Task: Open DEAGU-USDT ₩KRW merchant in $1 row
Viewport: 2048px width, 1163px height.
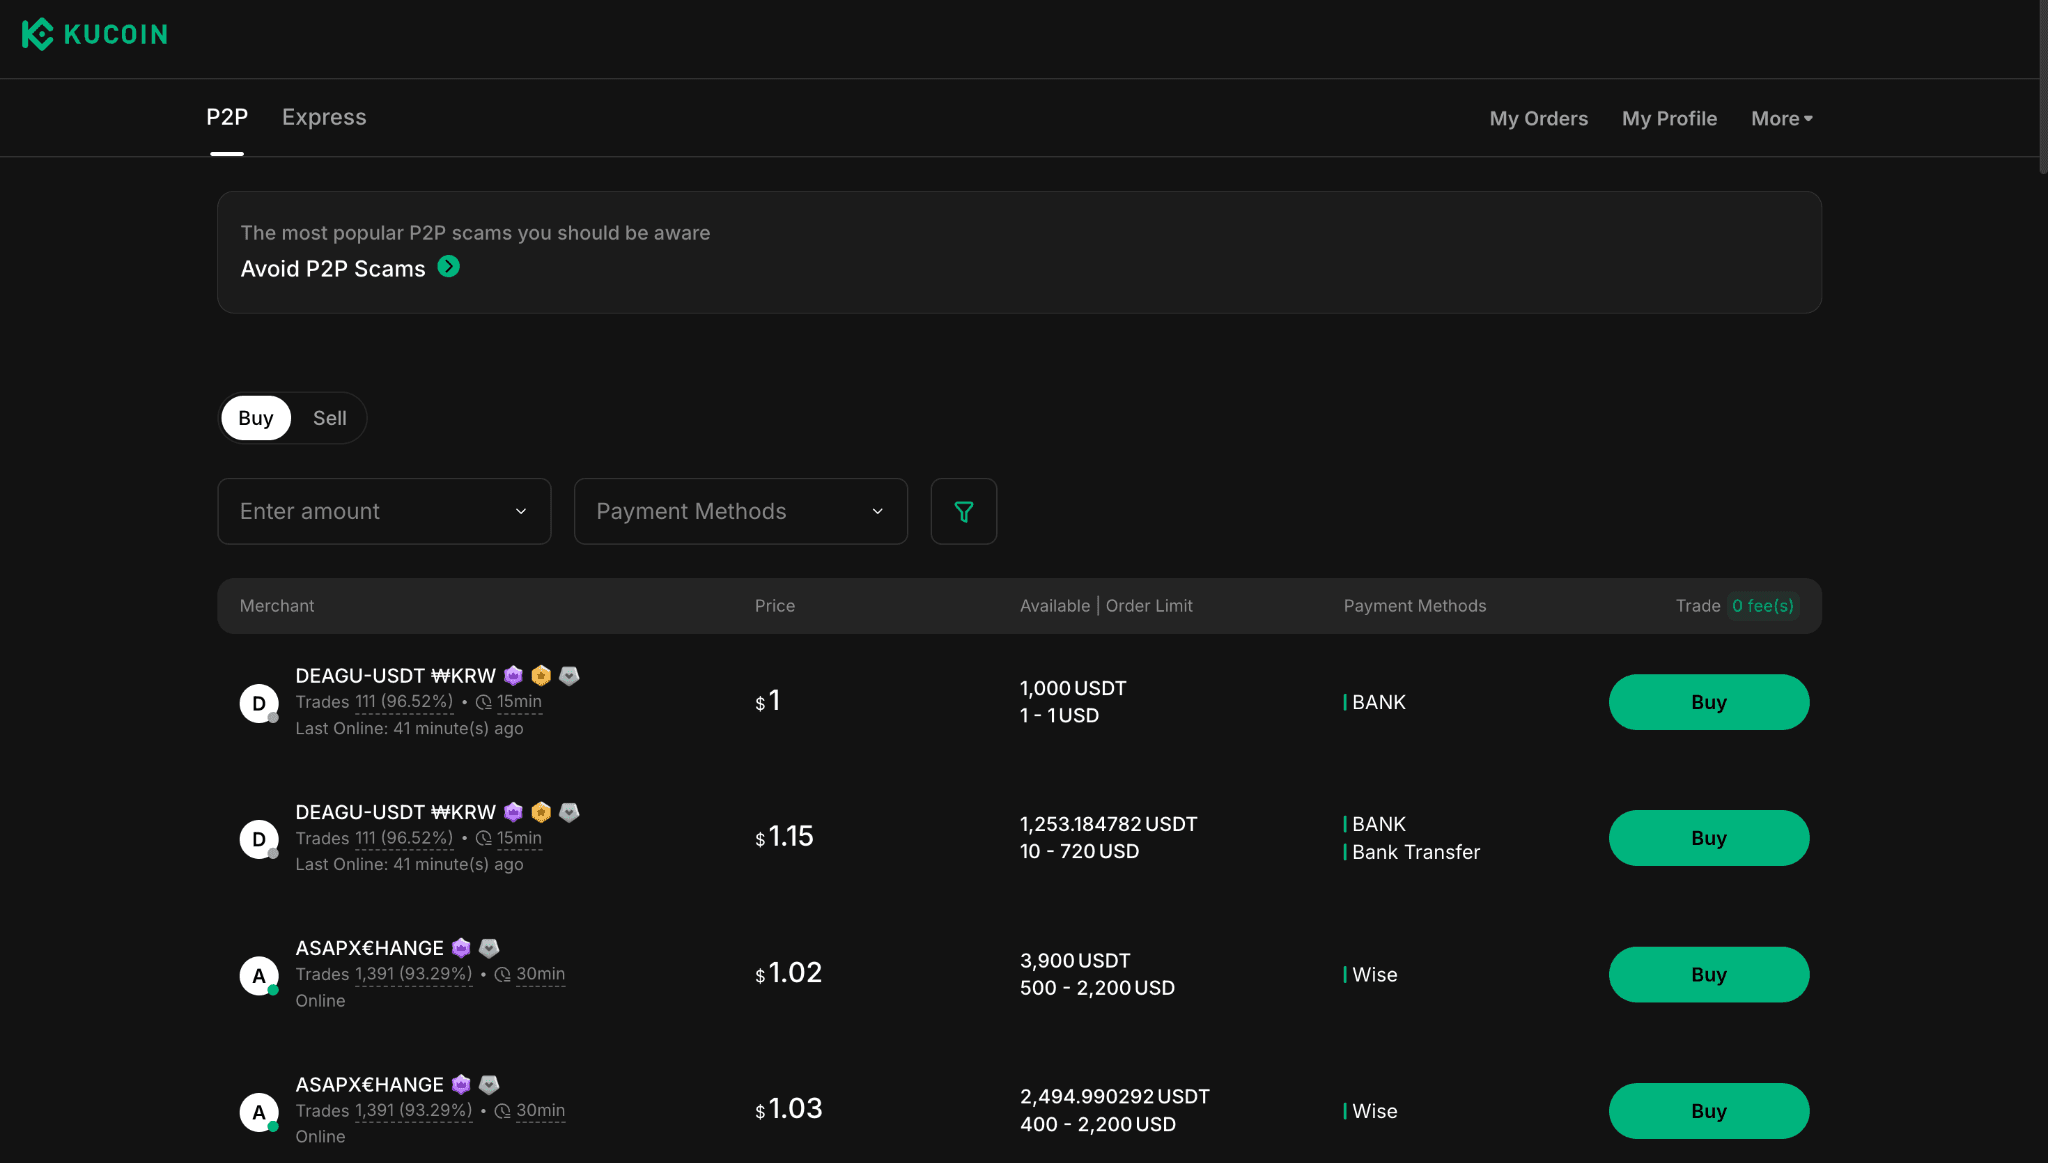Action: coord(395,676)
